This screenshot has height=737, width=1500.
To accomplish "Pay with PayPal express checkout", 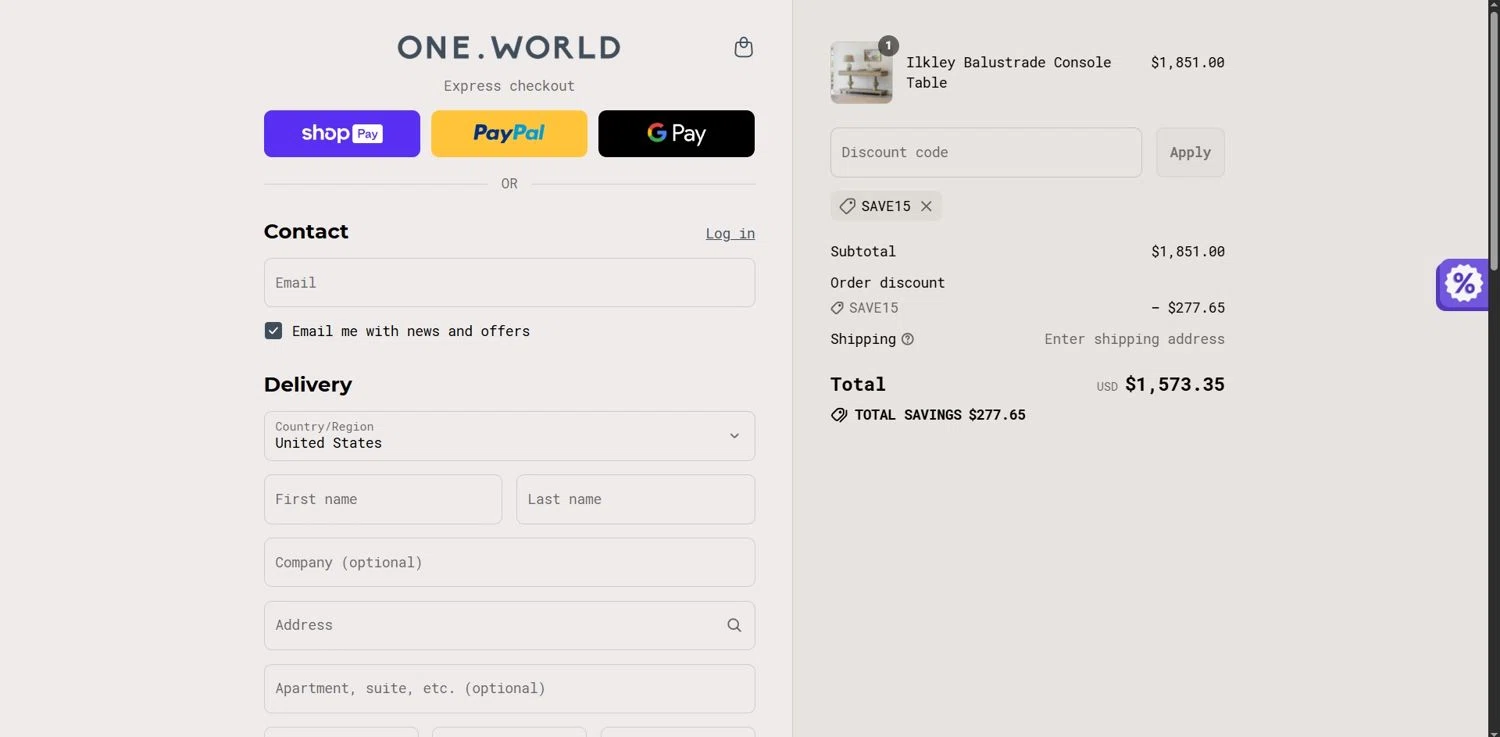I will [509, 134].
